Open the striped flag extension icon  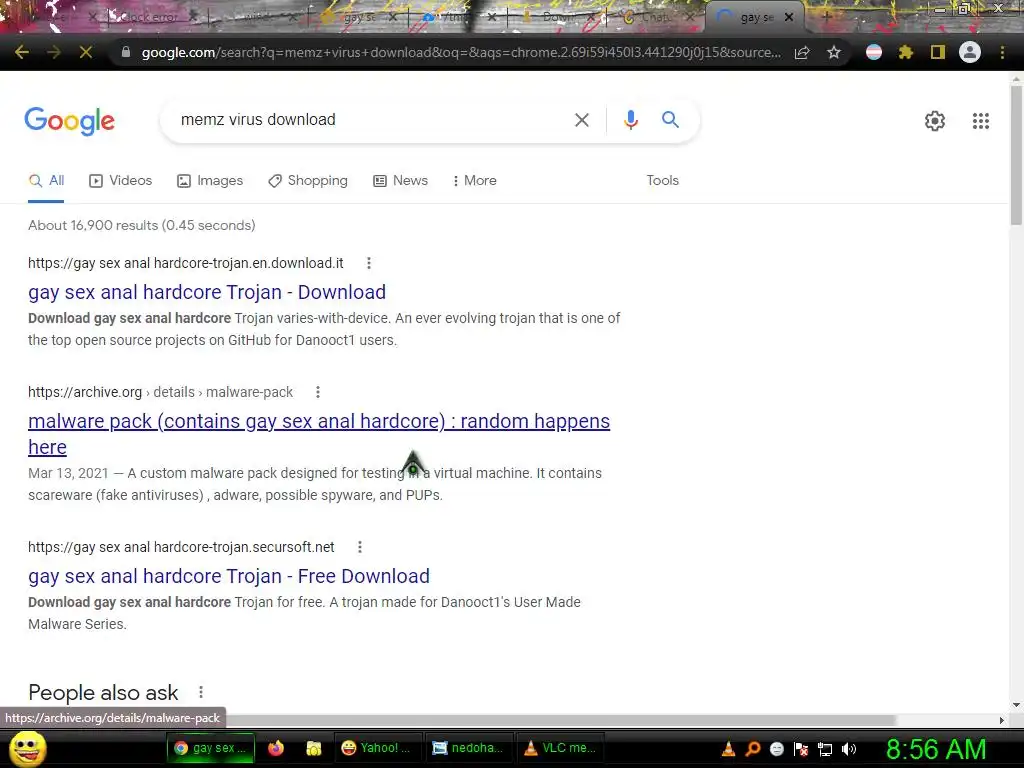point(874,52)
